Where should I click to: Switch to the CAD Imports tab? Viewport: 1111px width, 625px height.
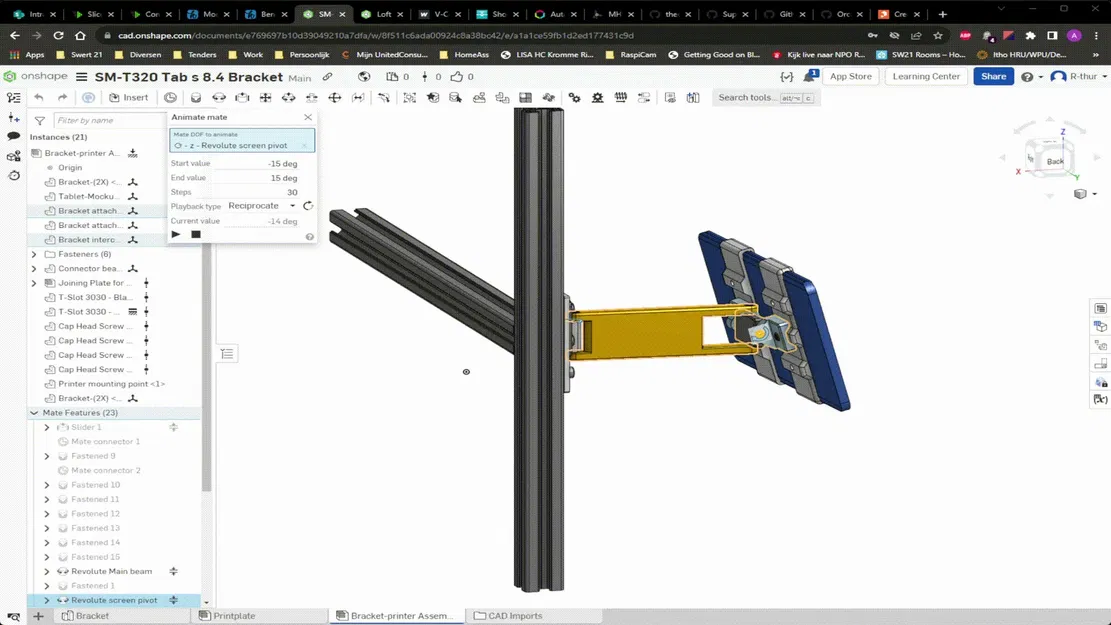click(x=508, y=615)
